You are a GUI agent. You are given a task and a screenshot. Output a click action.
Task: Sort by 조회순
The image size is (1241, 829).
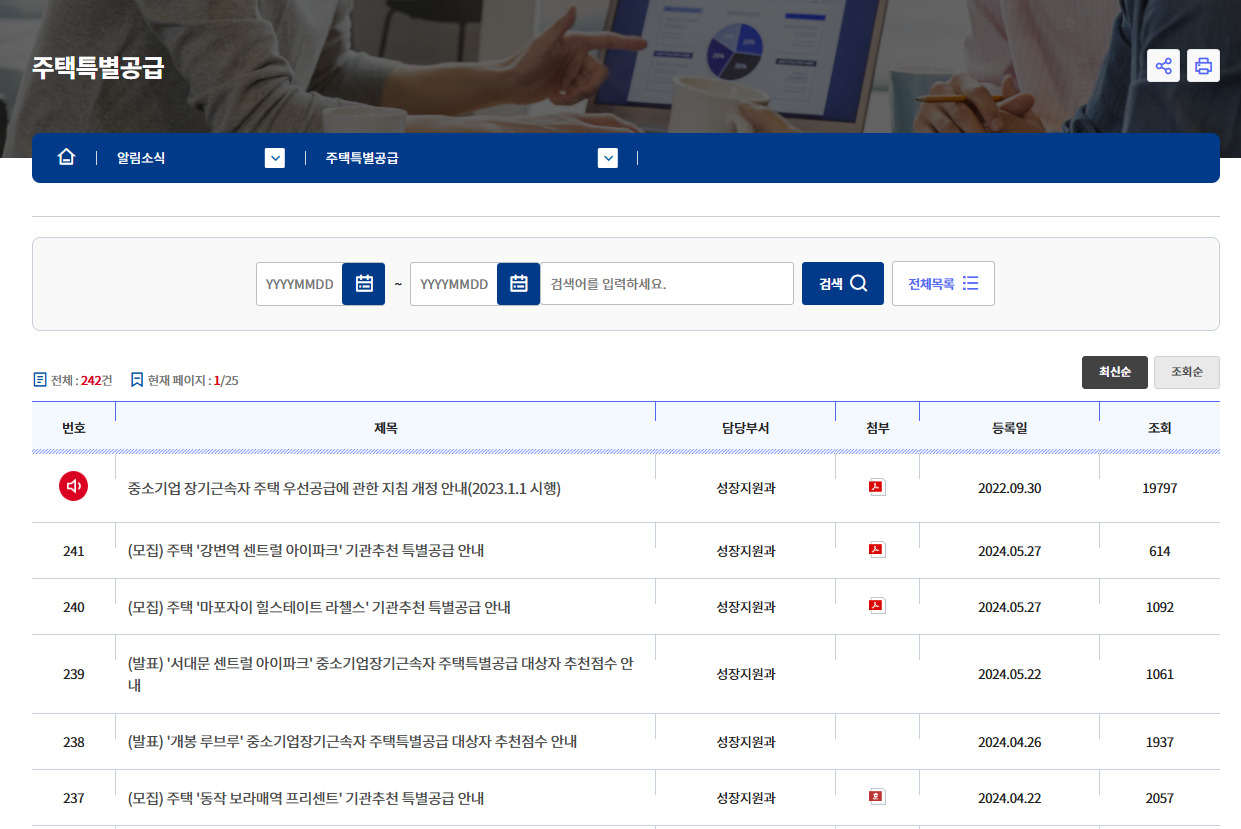1187,372
